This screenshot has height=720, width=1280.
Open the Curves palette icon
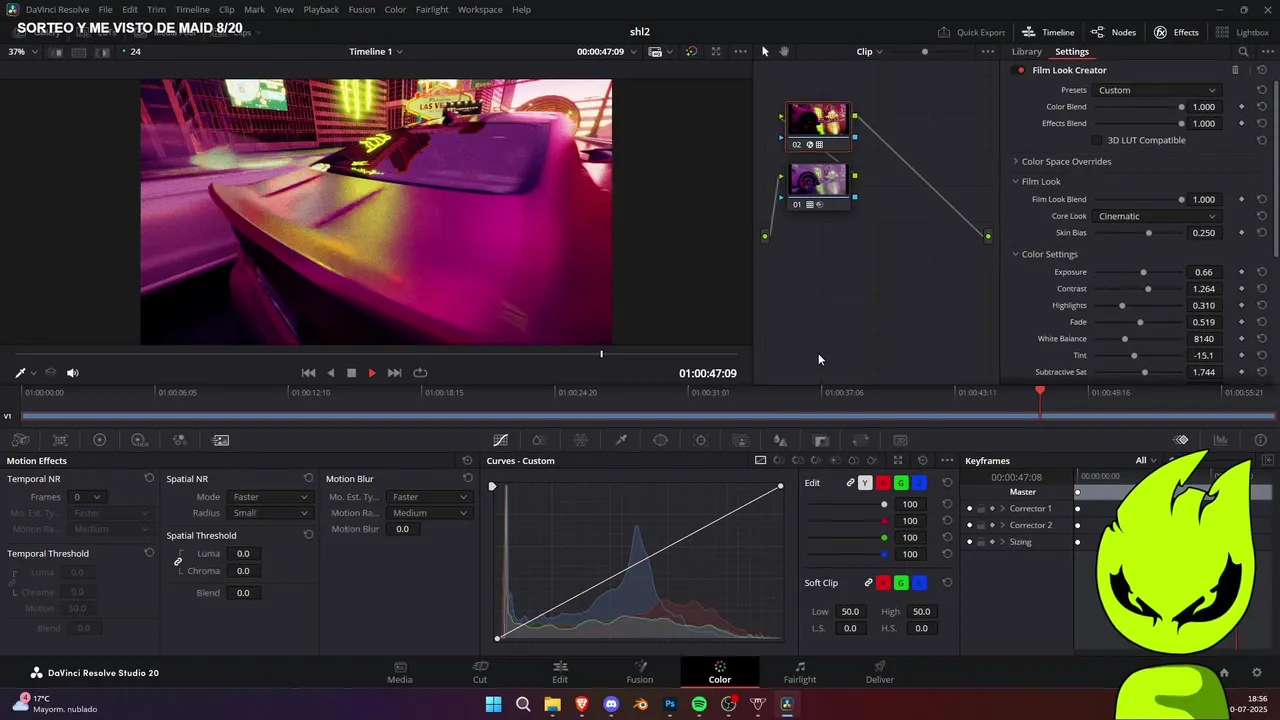click(x=501, y=440)
